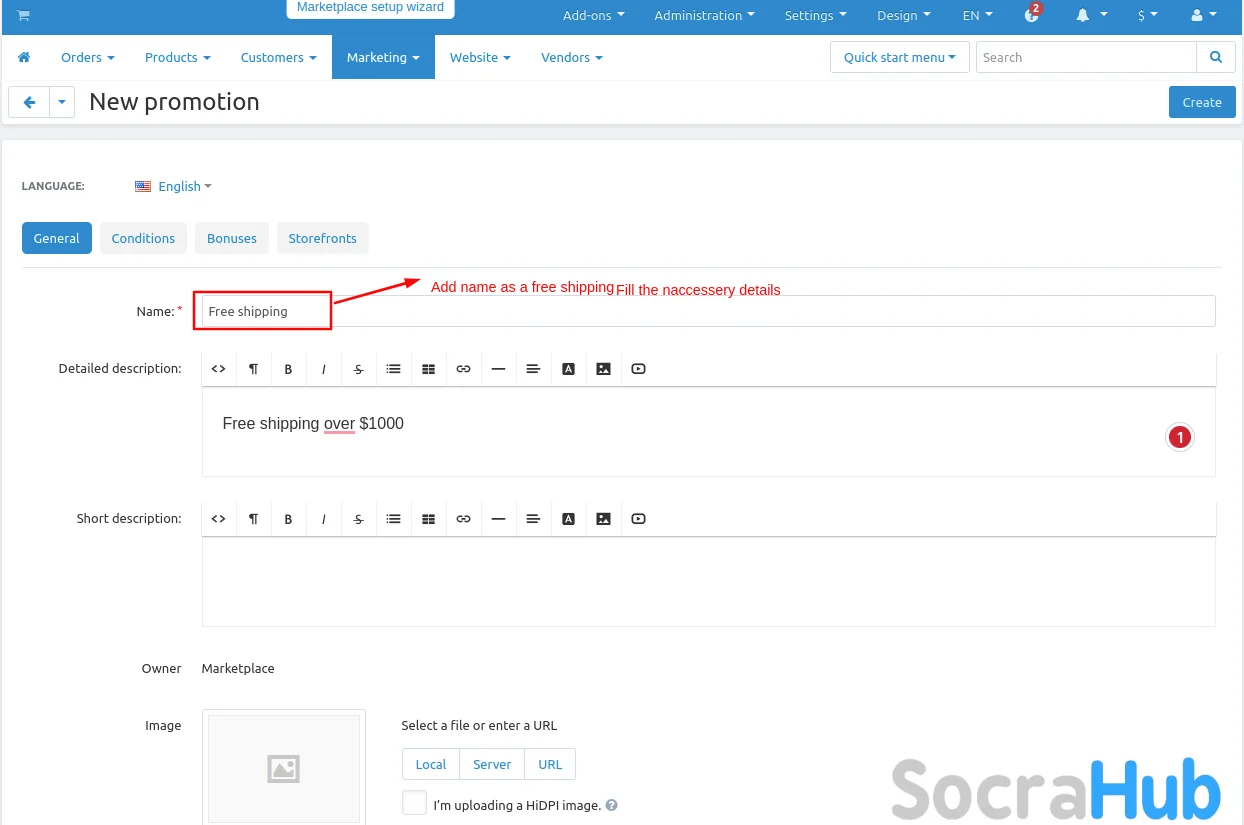Click the Marketplace setup wizard button

[x=370, y=8]
